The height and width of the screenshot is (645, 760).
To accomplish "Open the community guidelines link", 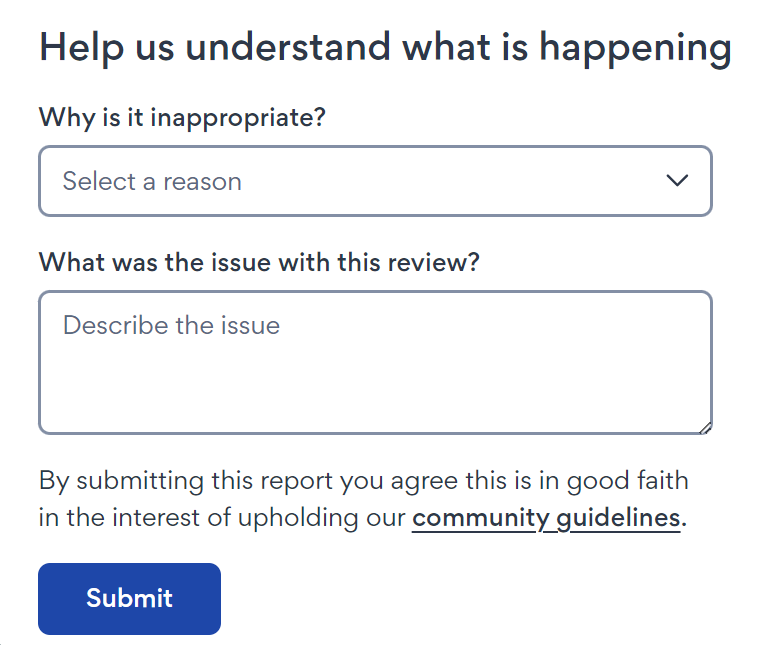I will 546,518.
